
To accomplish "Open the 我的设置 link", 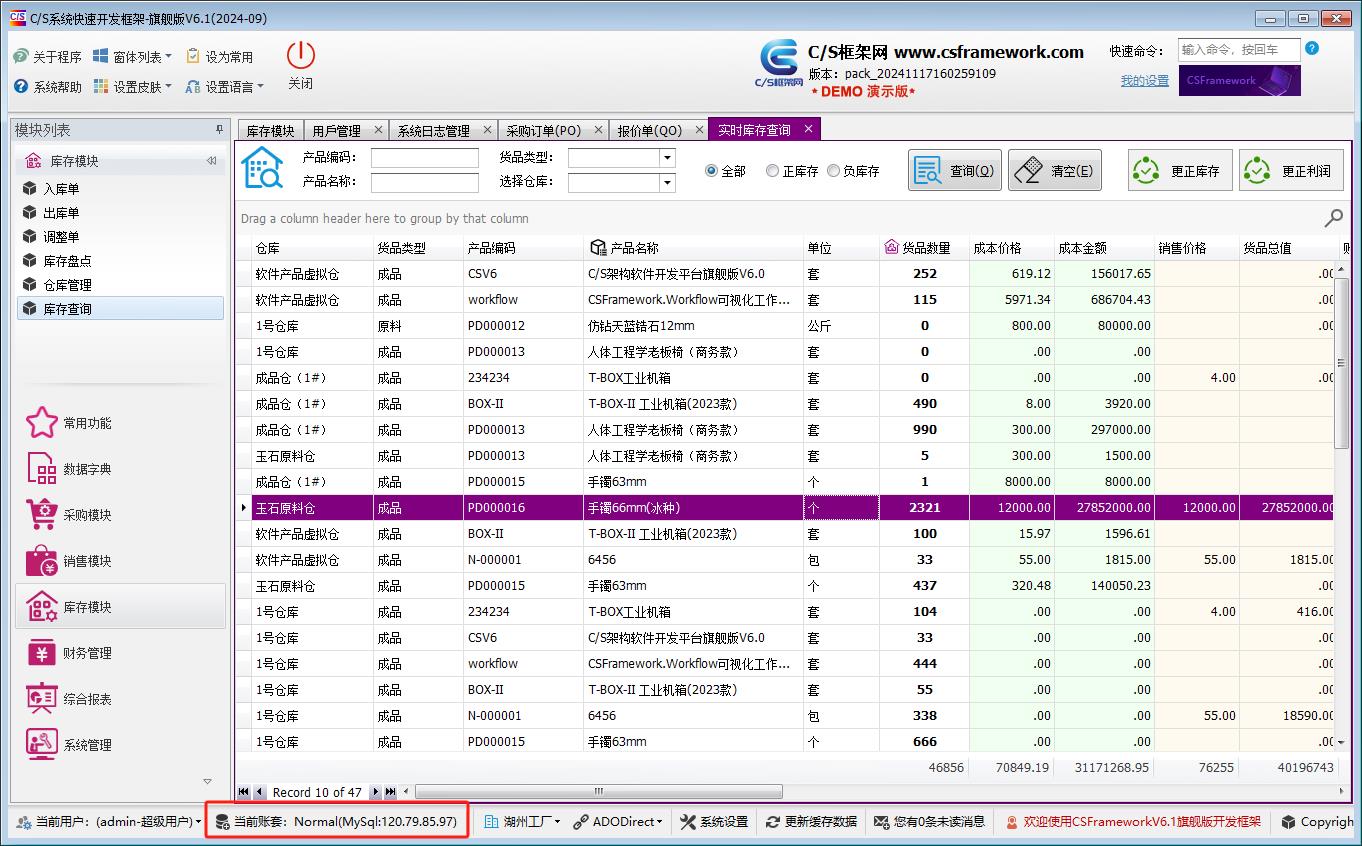I will tap(1144, 81).
